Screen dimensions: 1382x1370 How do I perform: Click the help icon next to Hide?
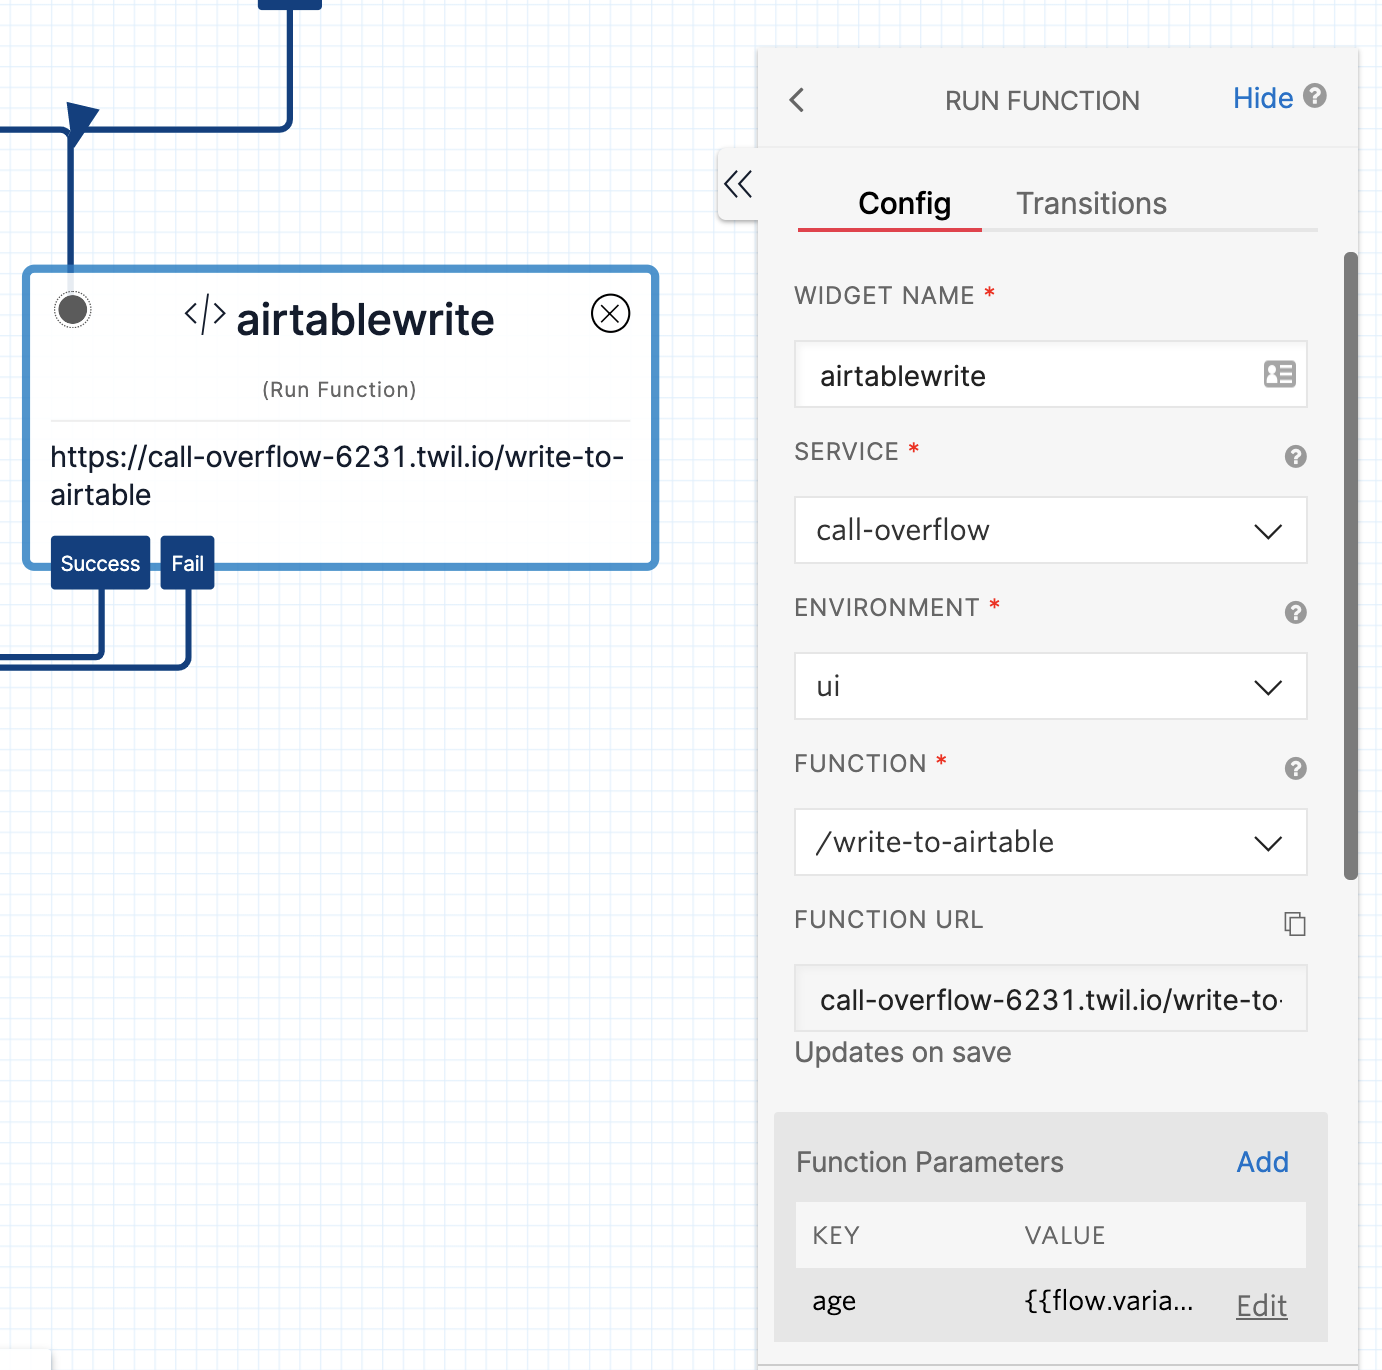click(x=1315, y=96)
